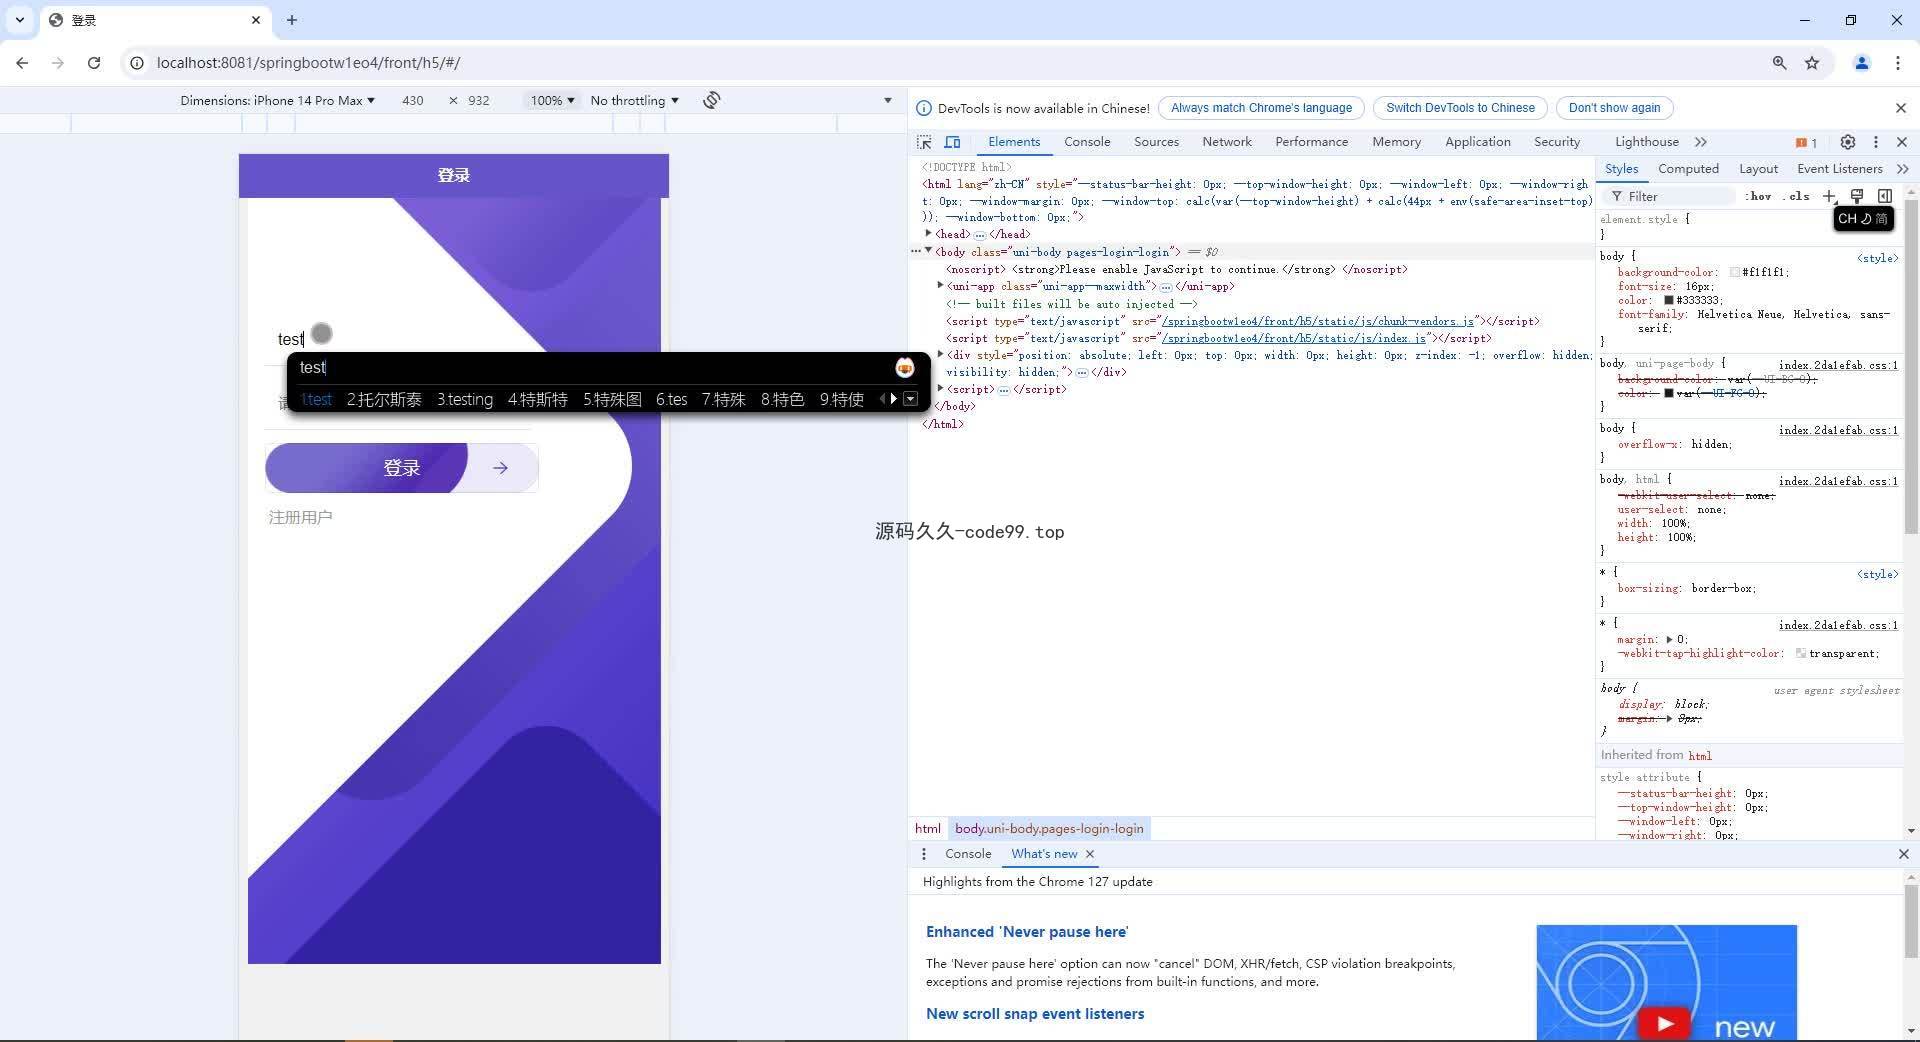Select the Computed styles tab
1920x1042 pixels.
point(1688,169)
